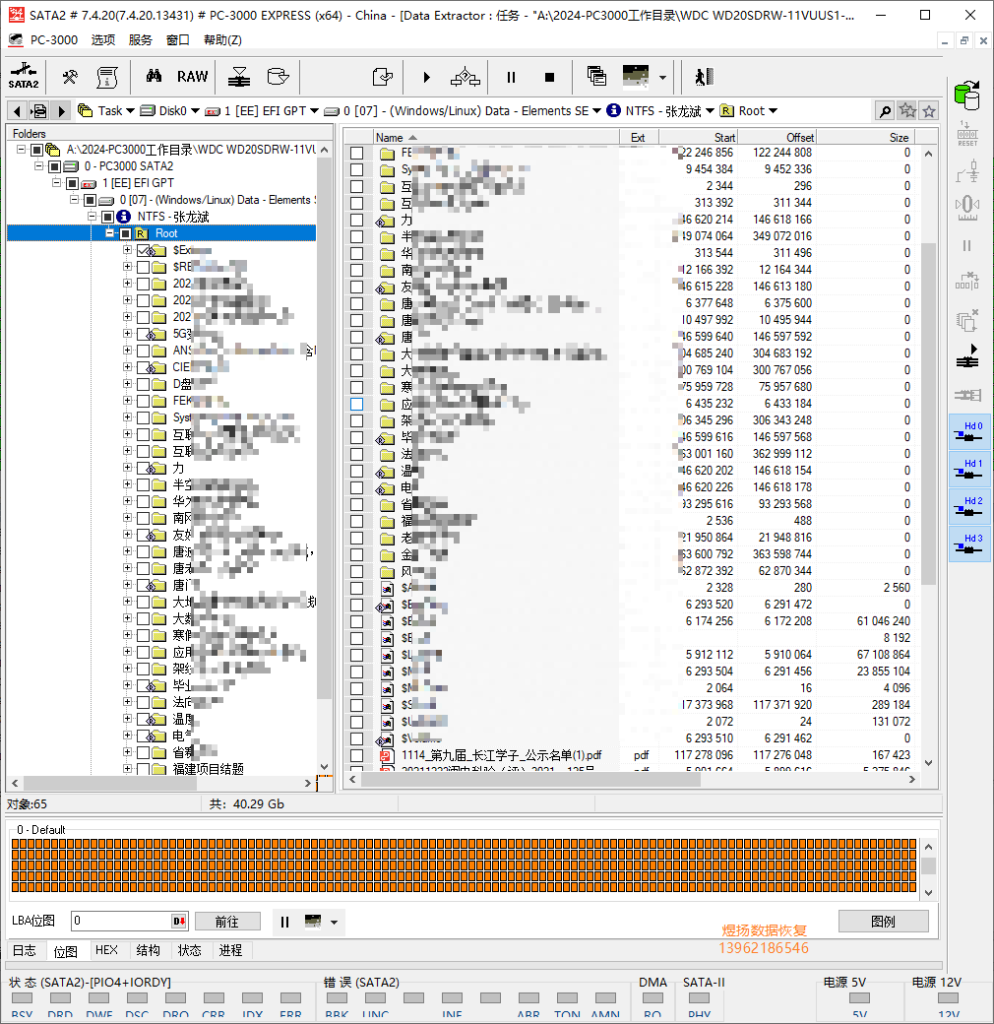Viewport: 994px width, 1024px height.
Task: Click the binoculars search icon
Action: coord(153,76)
